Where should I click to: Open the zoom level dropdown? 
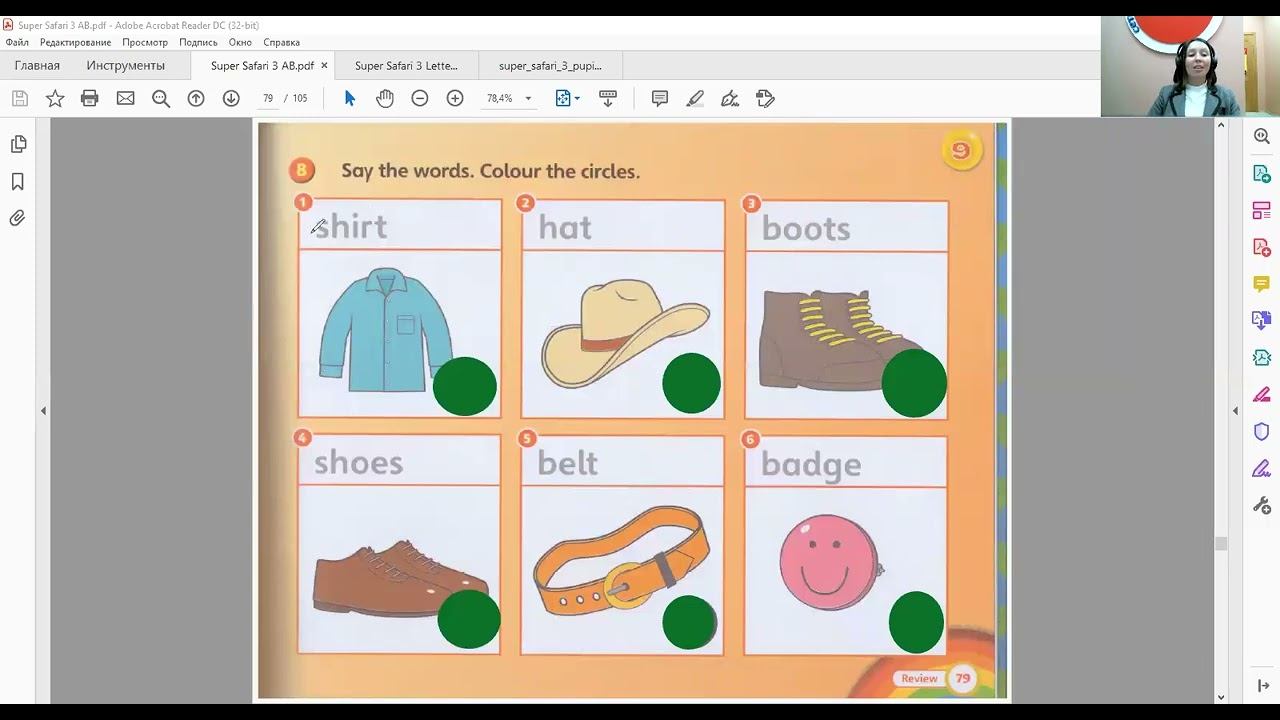[x=528, y=99]
